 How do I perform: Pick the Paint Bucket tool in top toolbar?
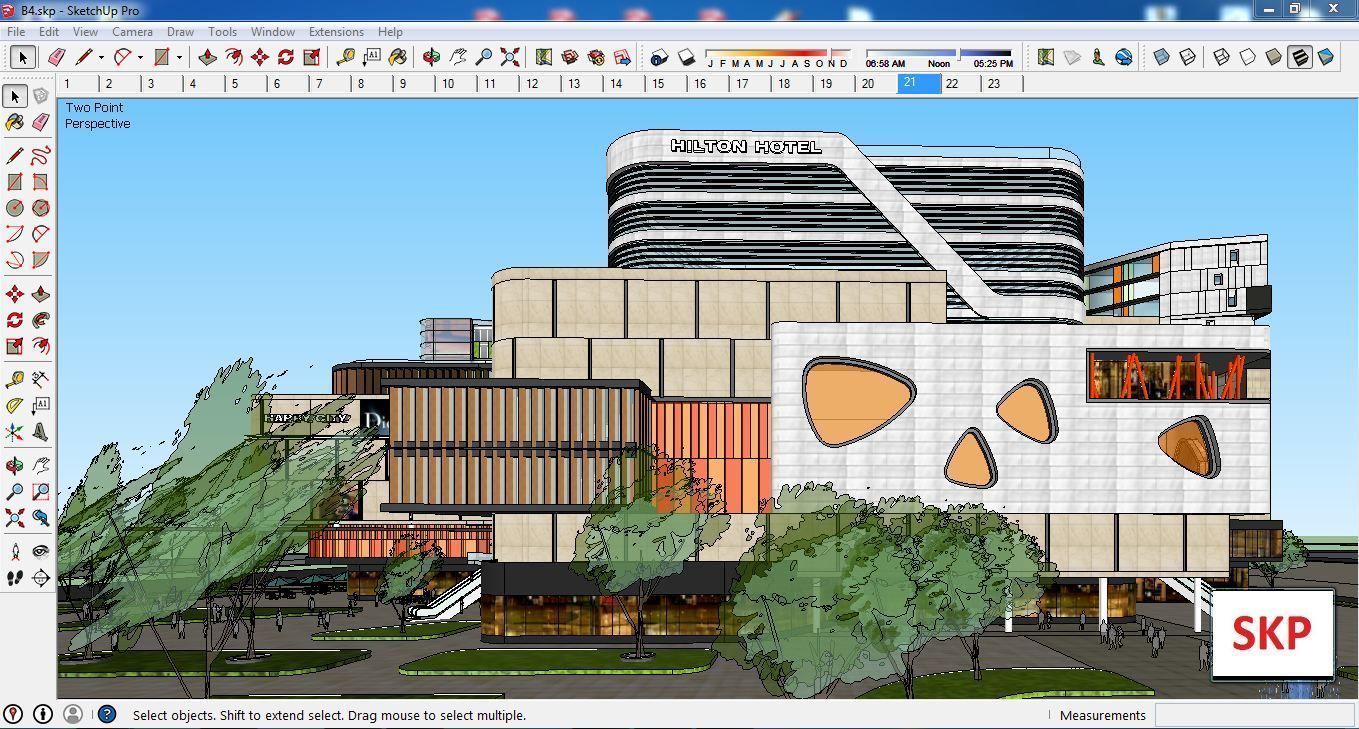pyautogui.click(x=398, y=57)
